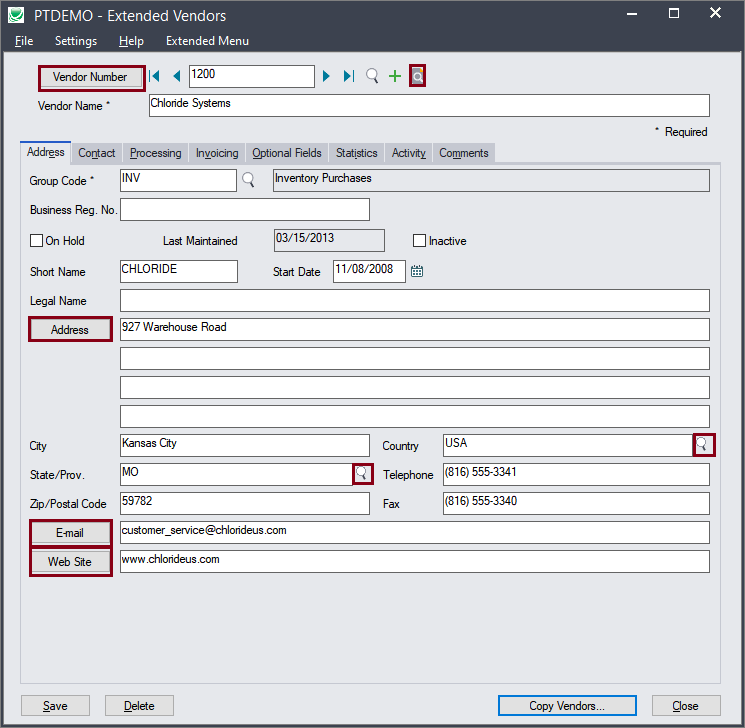Open the vendor number finder magnifier
Image resolution: width=745 pixels, height=728 pixels.
tap(372, 76)
